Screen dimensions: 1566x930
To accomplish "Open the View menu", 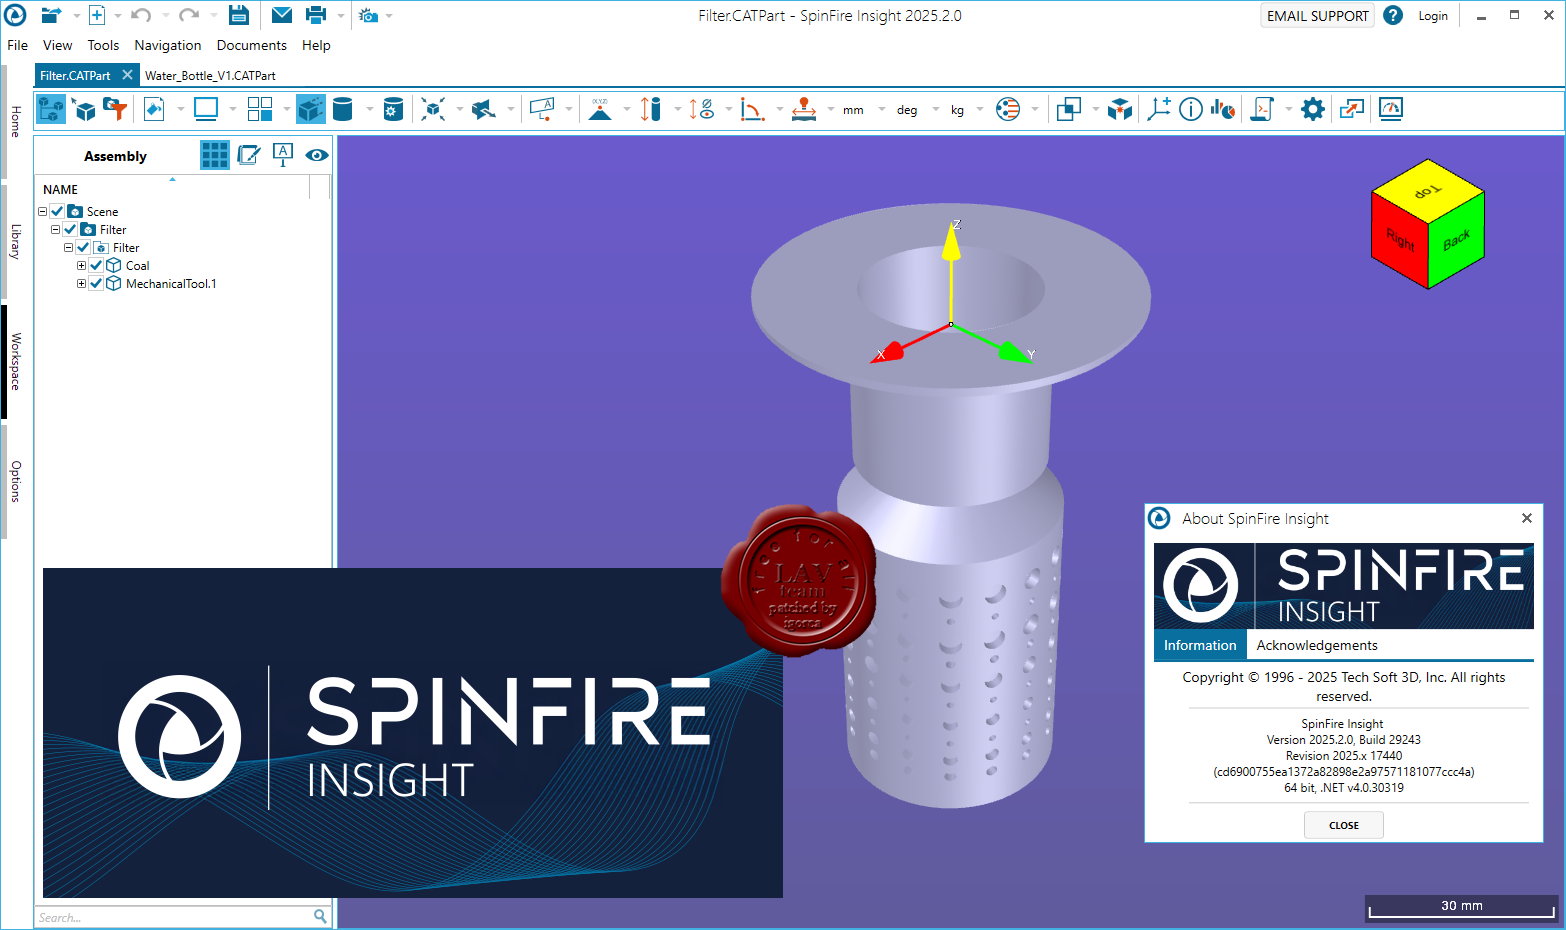I will tap(57, 45).
